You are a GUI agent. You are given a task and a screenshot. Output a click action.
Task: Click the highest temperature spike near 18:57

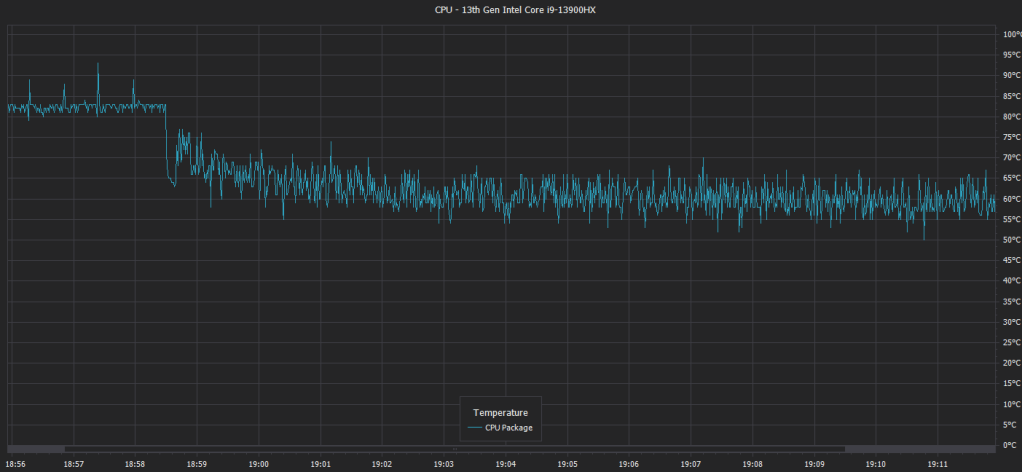98,65
